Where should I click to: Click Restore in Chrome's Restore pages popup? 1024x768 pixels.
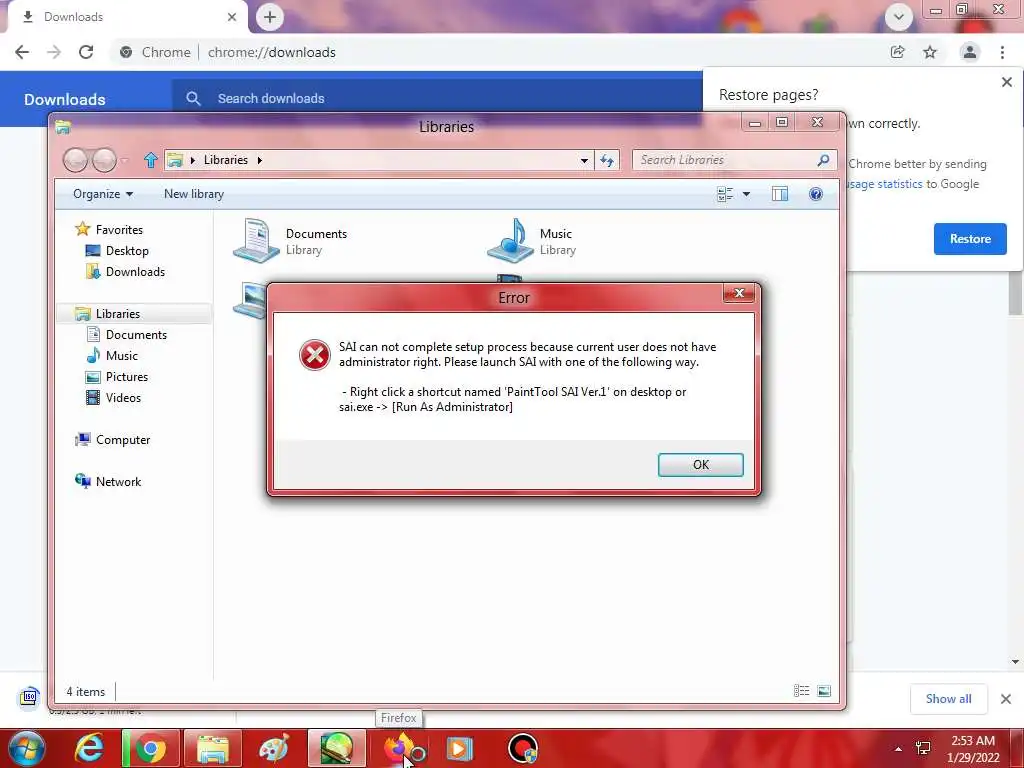[970, 239]
